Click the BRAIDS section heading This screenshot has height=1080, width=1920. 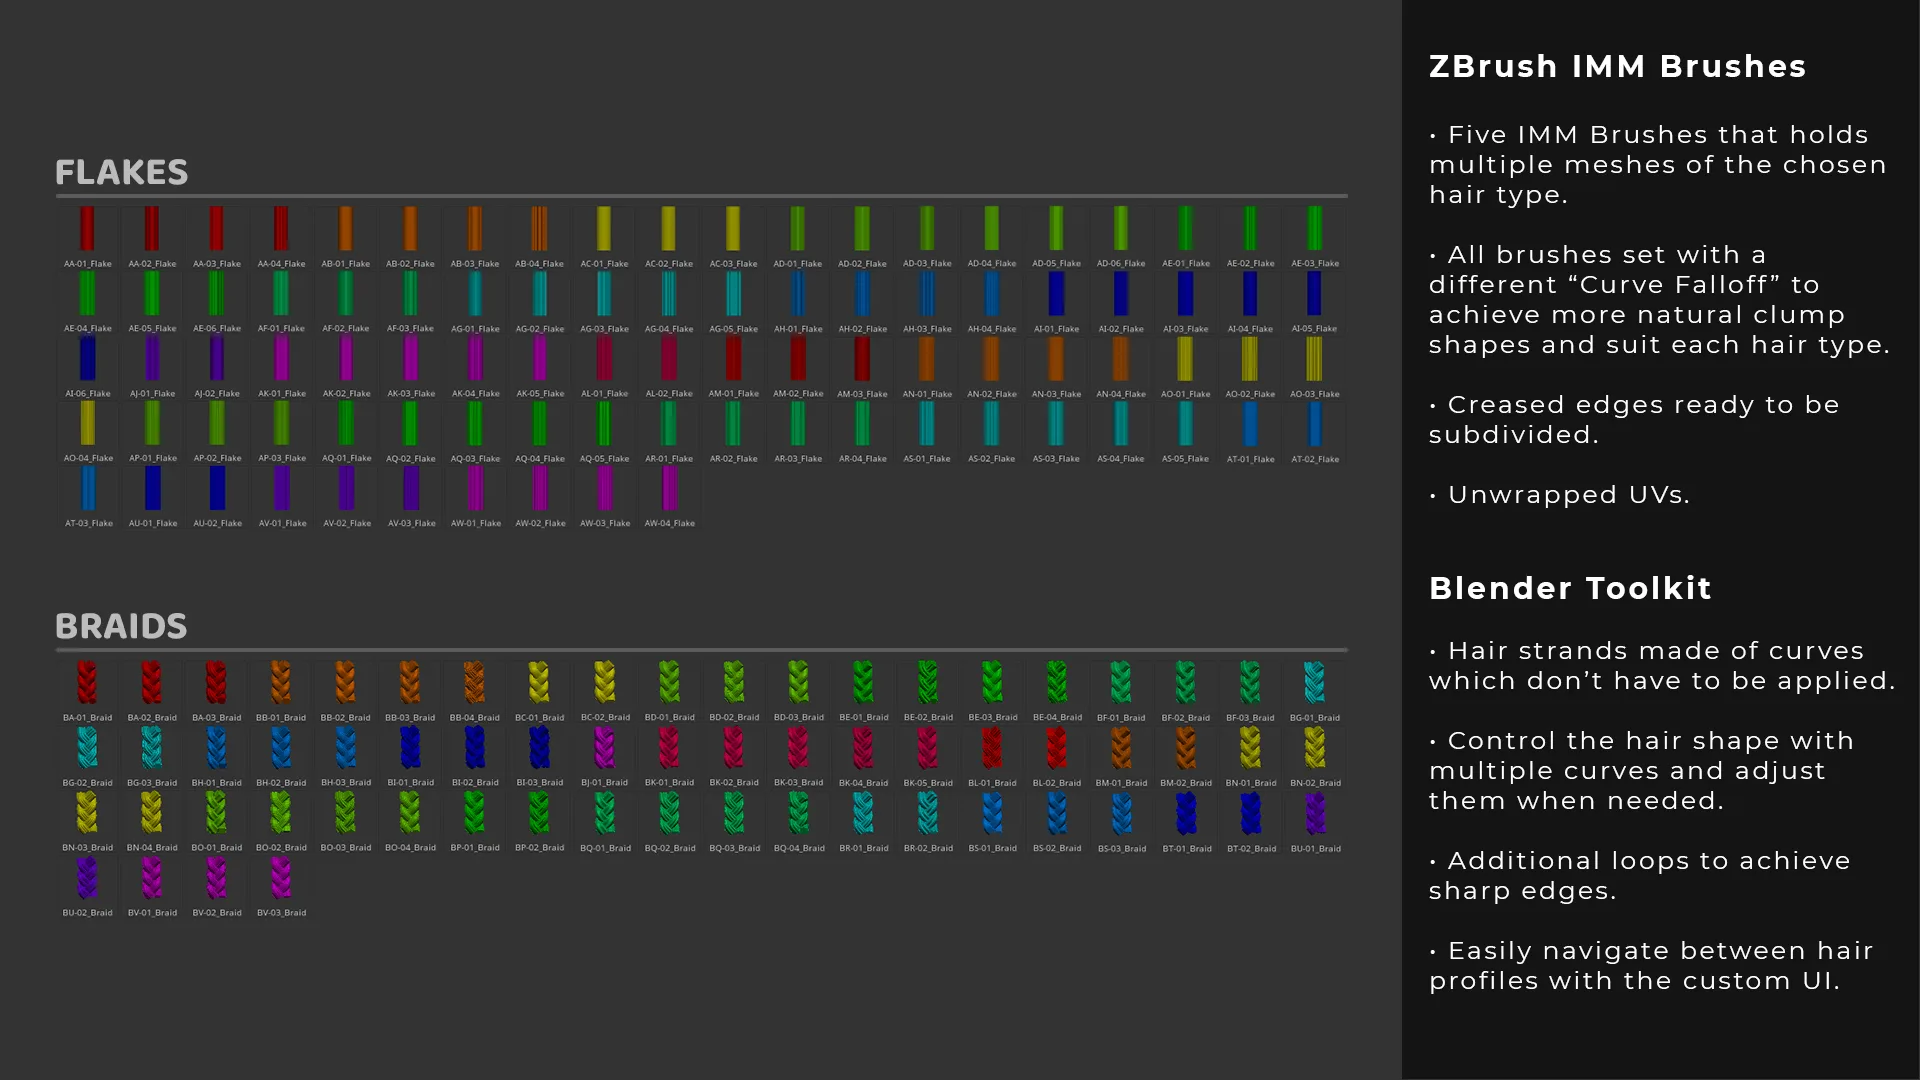pos(121,626)
